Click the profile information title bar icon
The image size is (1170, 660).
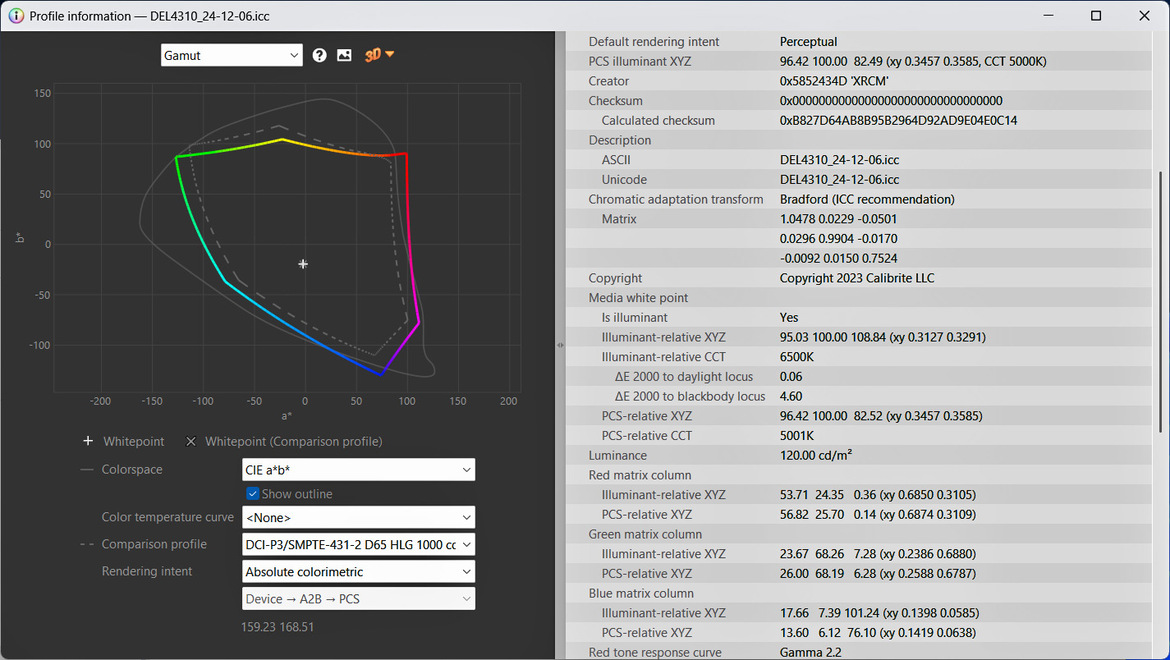16,16
